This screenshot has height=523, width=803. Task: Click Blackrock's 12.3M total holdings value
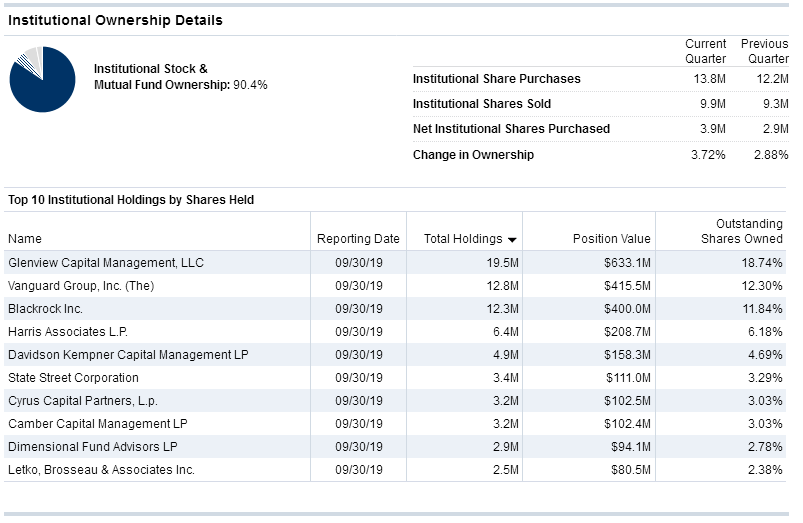tap(502, 309)
